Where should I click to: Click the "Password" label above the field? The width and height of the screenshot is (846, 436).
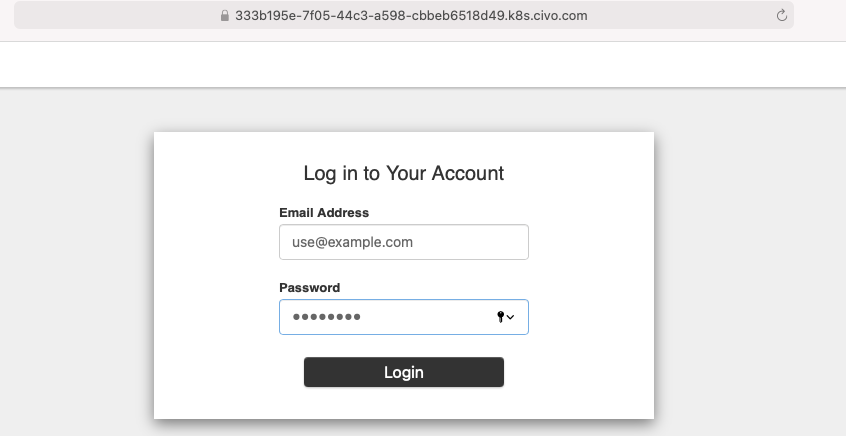[x=309, y=288]
